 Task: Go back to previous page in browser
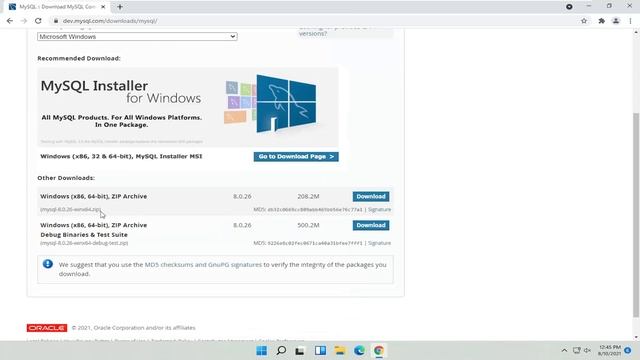coord(10,21)
